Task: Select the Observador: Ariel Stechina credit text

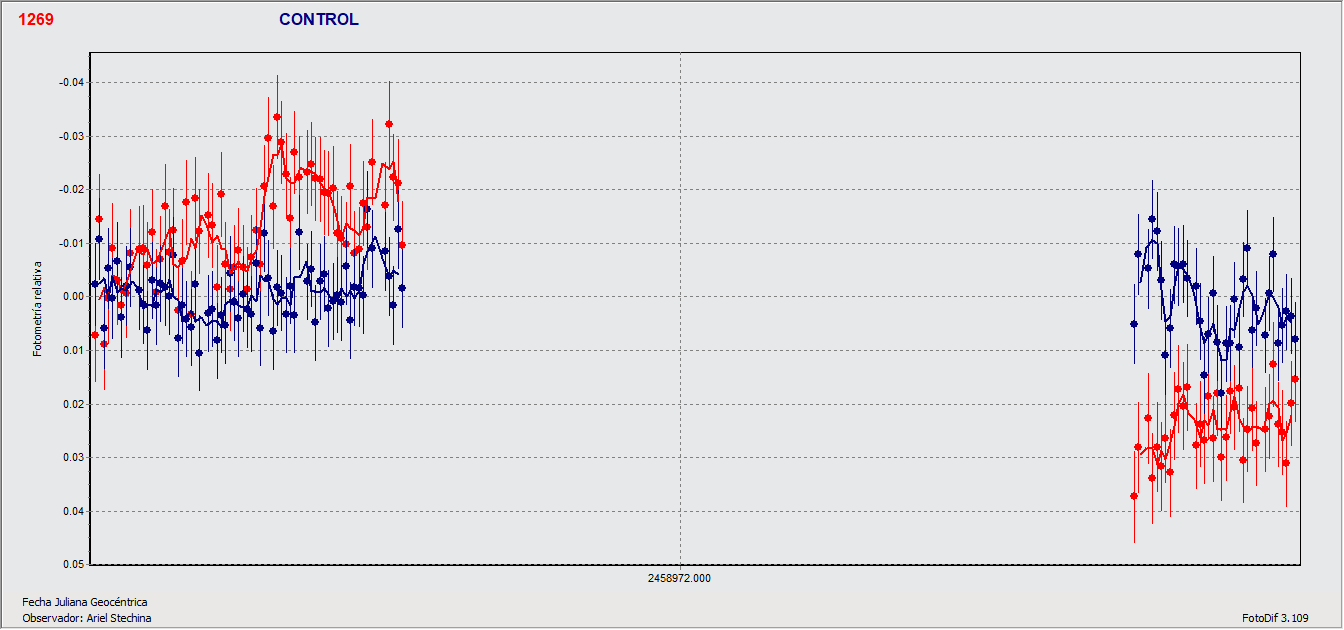Action: [86, 617]
